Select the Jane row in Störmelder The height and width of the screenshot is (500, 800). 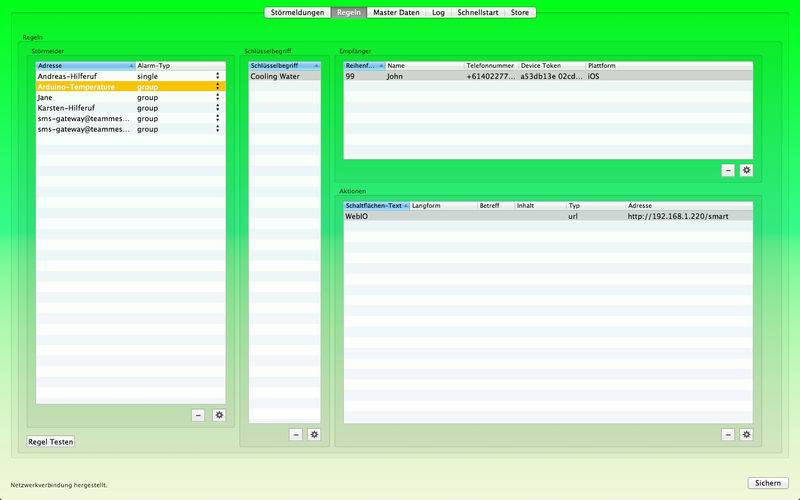pos(131,97)
